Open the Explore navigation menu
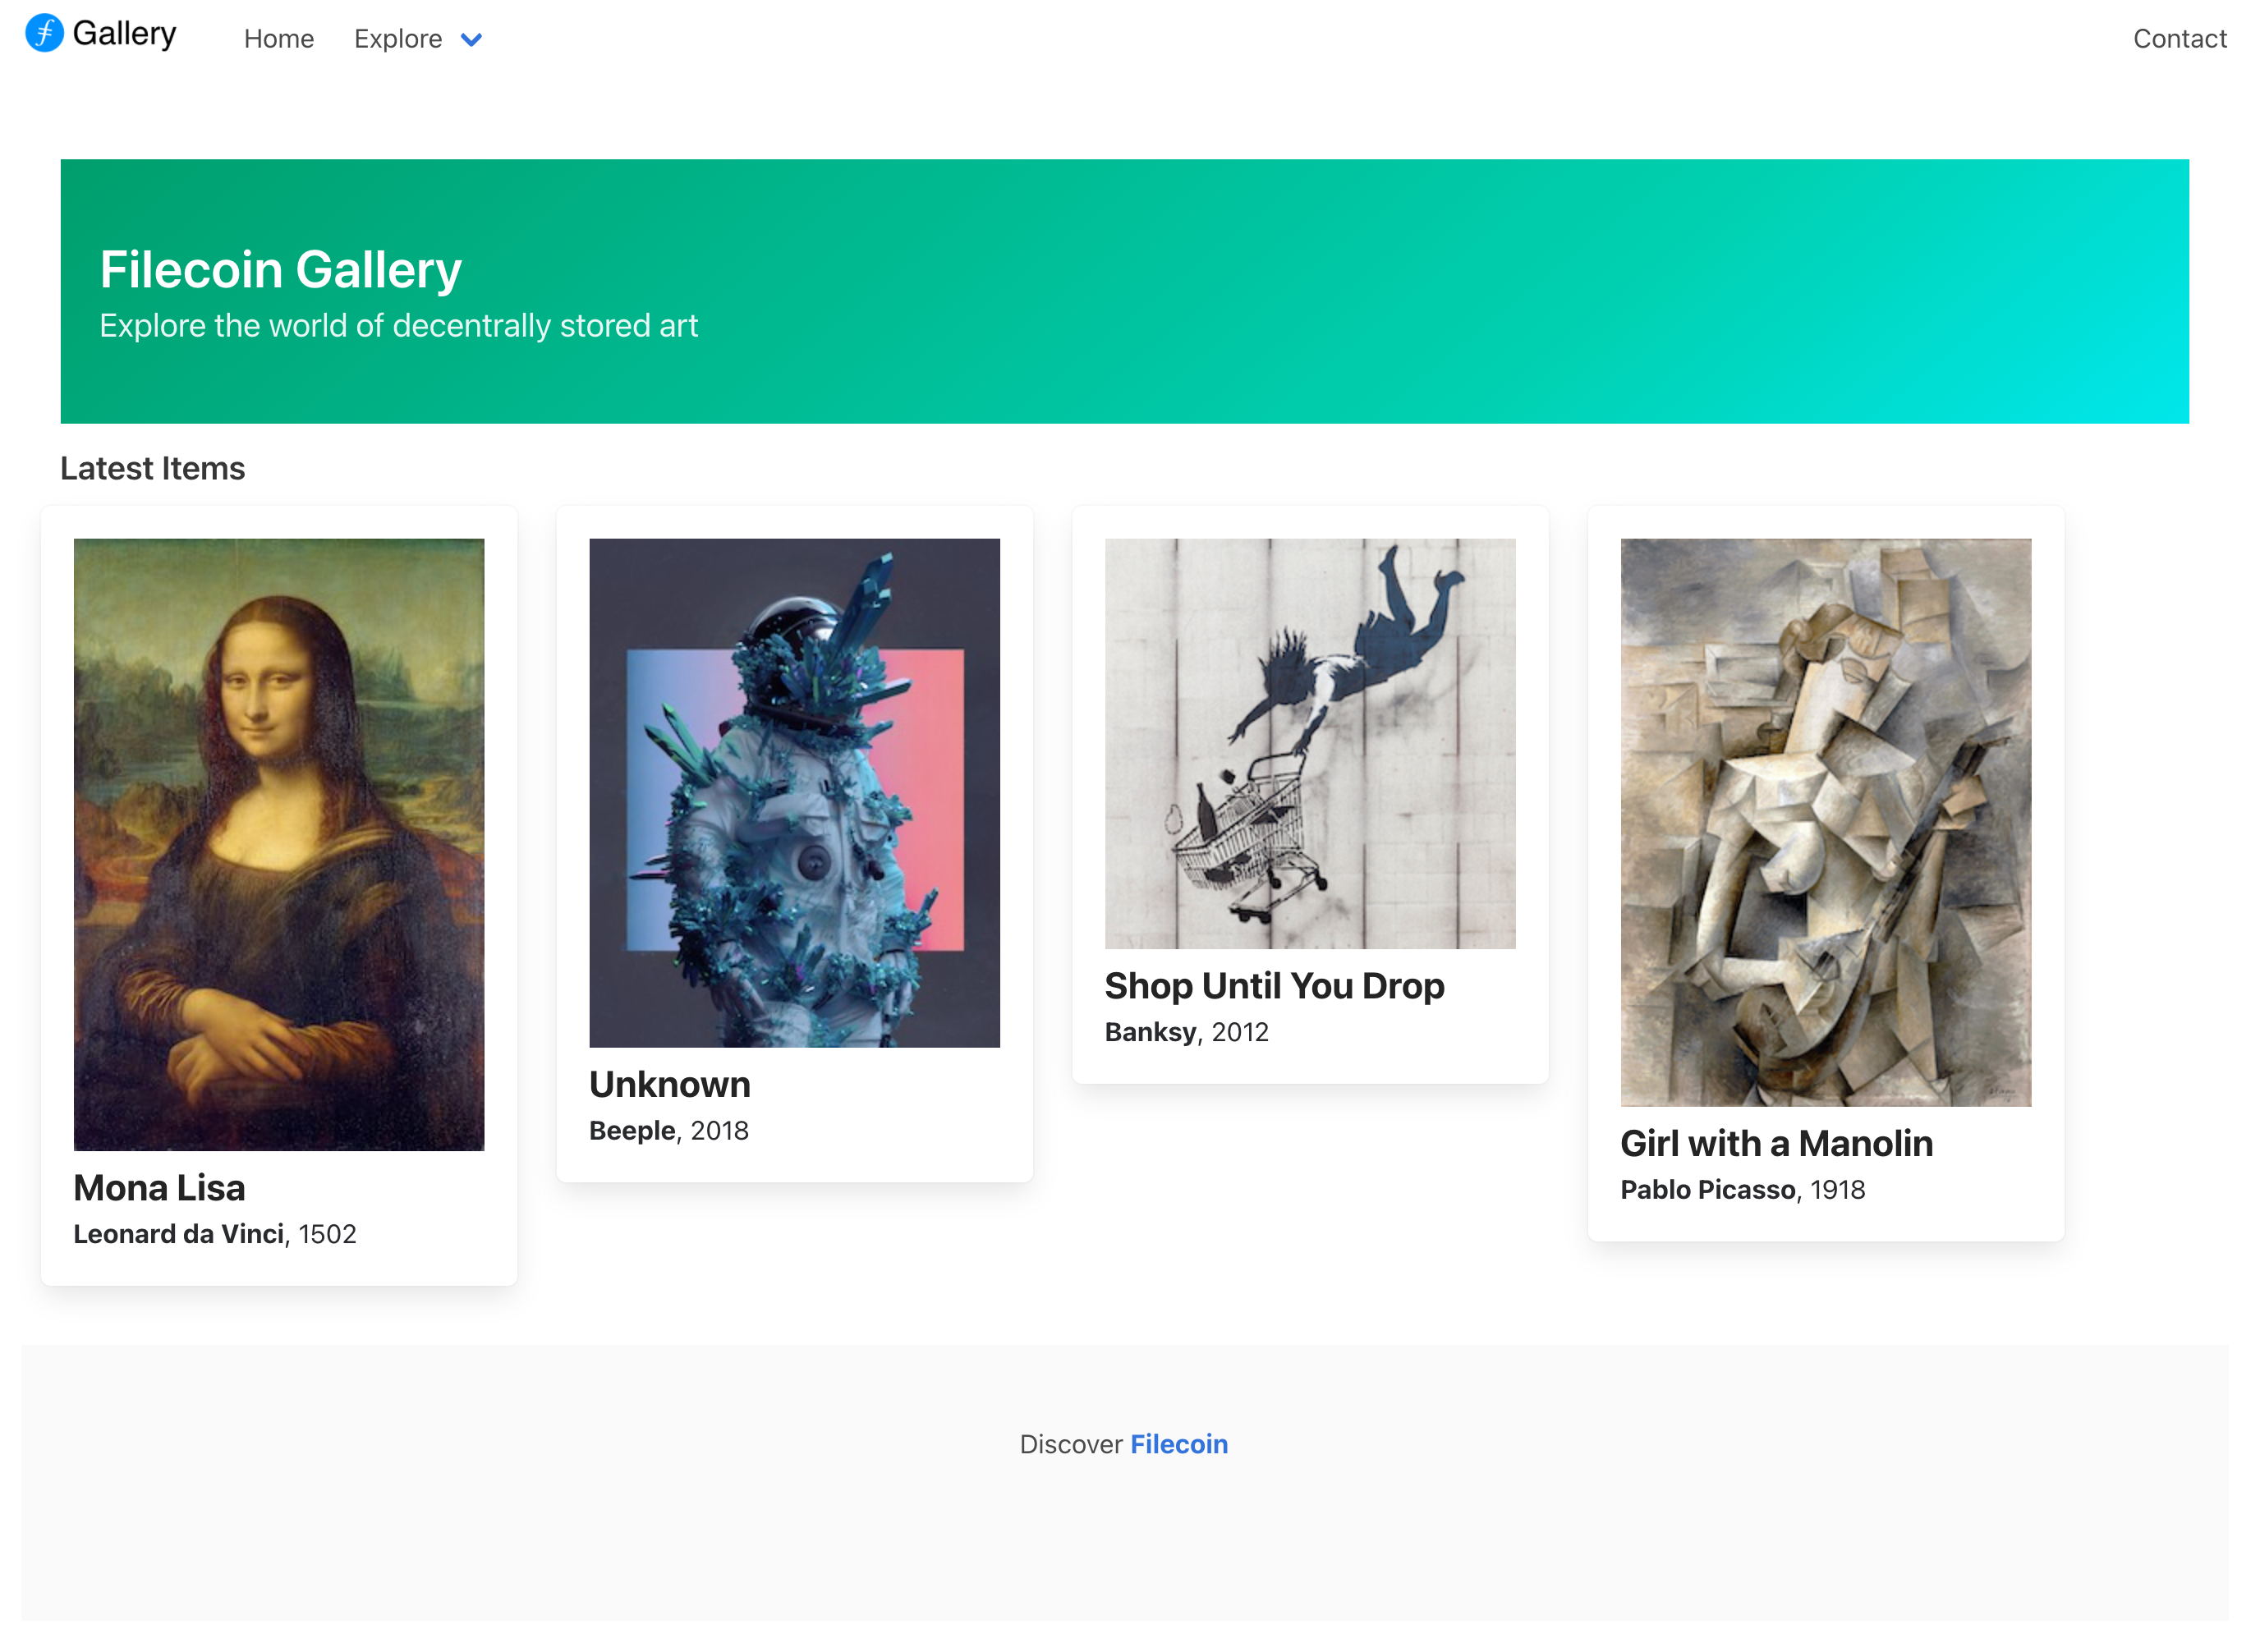 click(398, 39)
